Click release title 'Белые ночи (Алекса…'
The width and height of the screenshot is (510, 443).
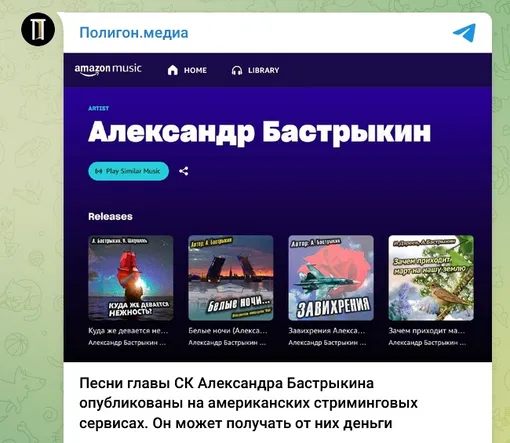(x=228, y=331)
